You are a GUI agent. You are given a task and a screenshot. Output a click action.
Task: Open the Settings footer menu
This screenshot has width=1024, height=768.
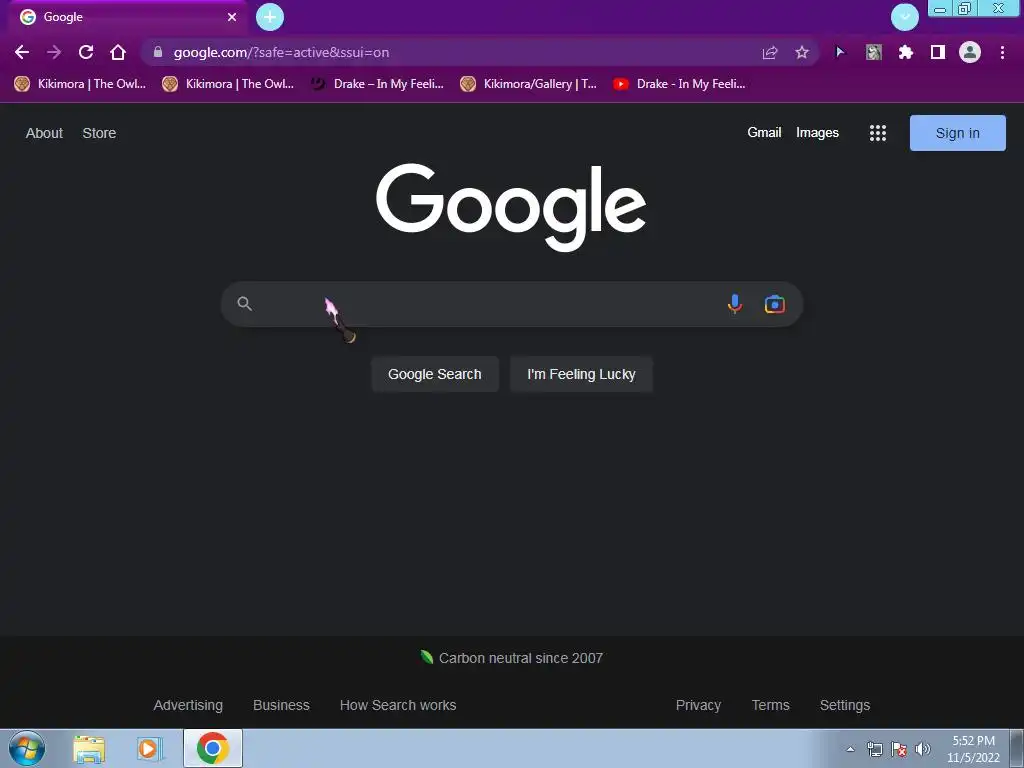pos(844,705)
